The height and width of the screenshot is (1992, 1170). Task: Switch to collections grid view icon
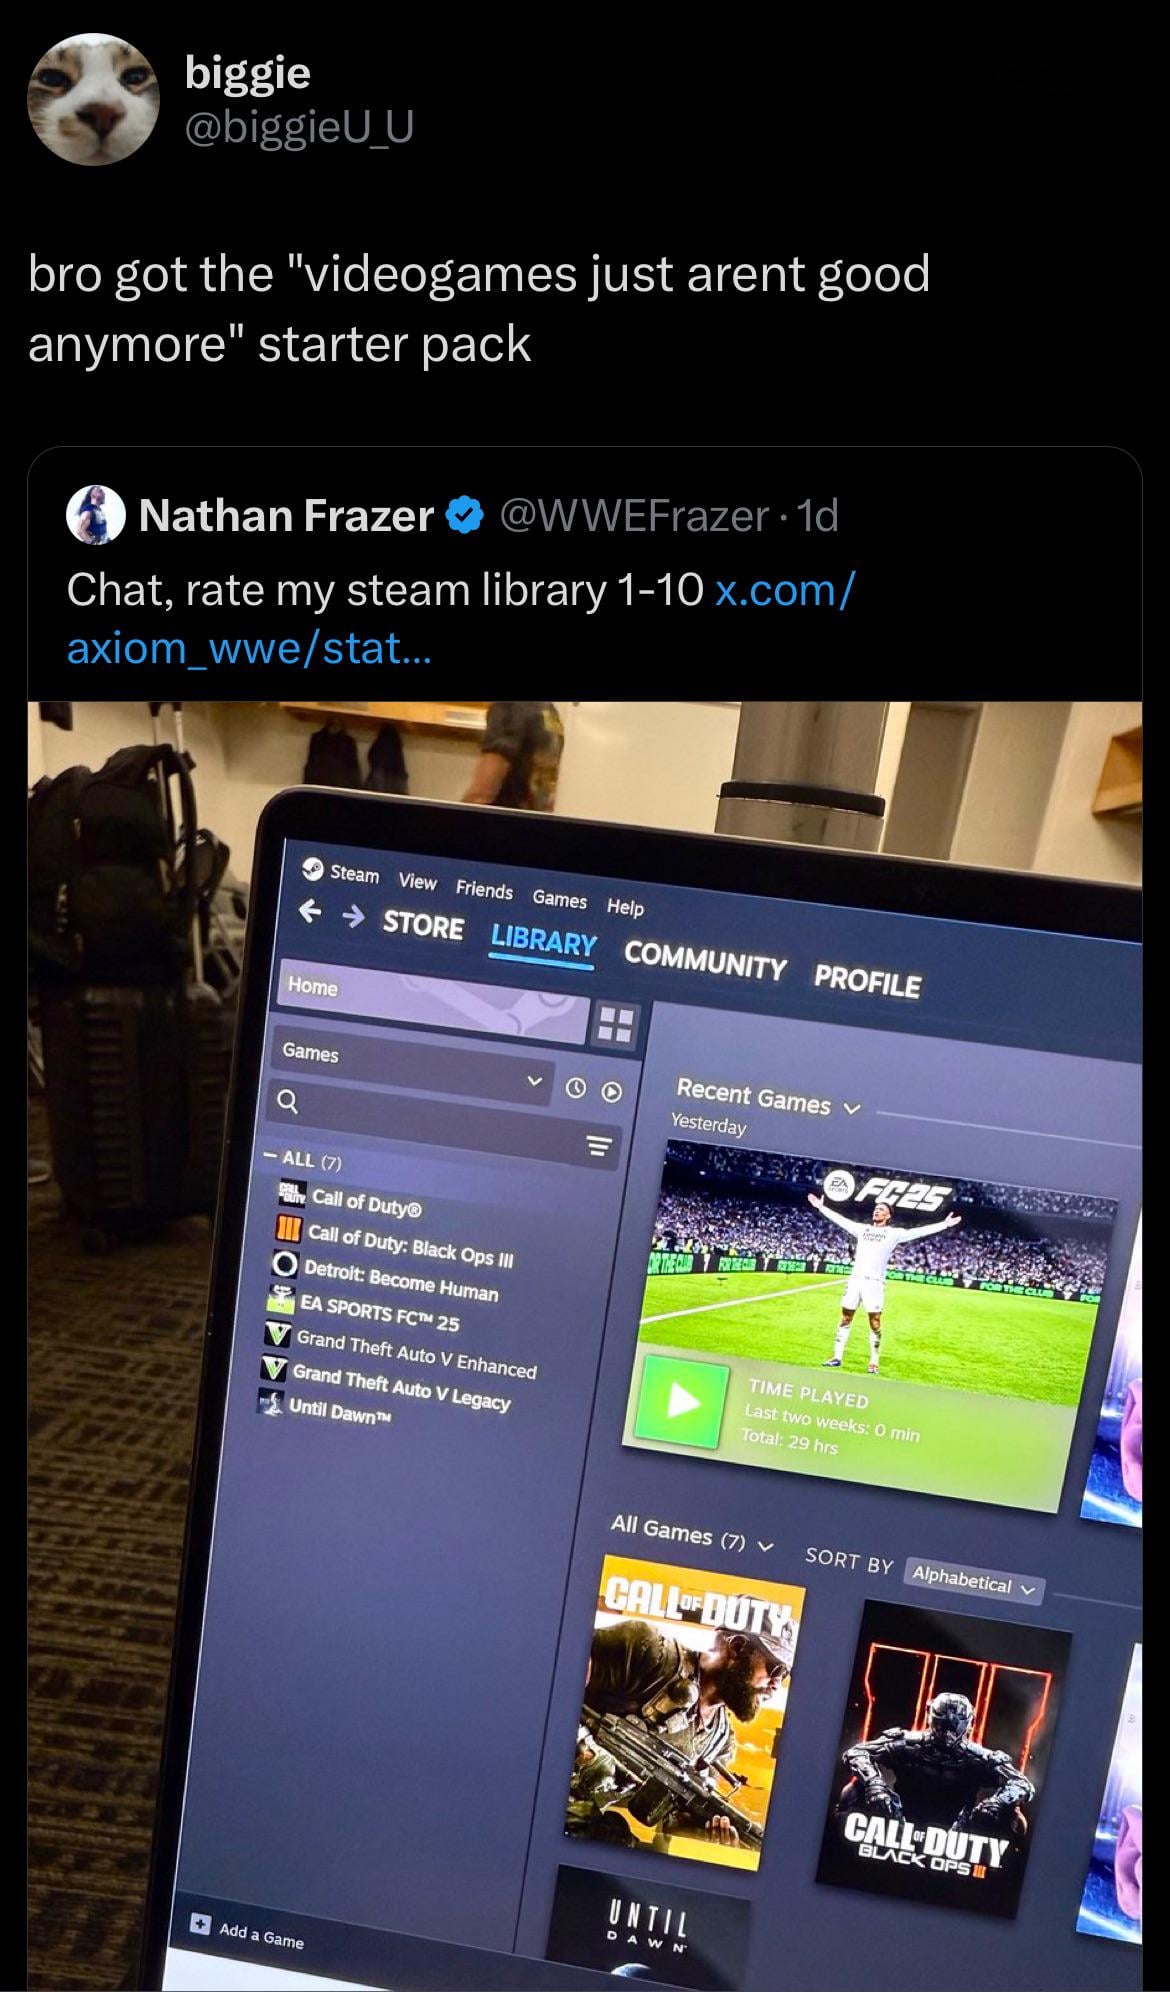point(614,1025)
